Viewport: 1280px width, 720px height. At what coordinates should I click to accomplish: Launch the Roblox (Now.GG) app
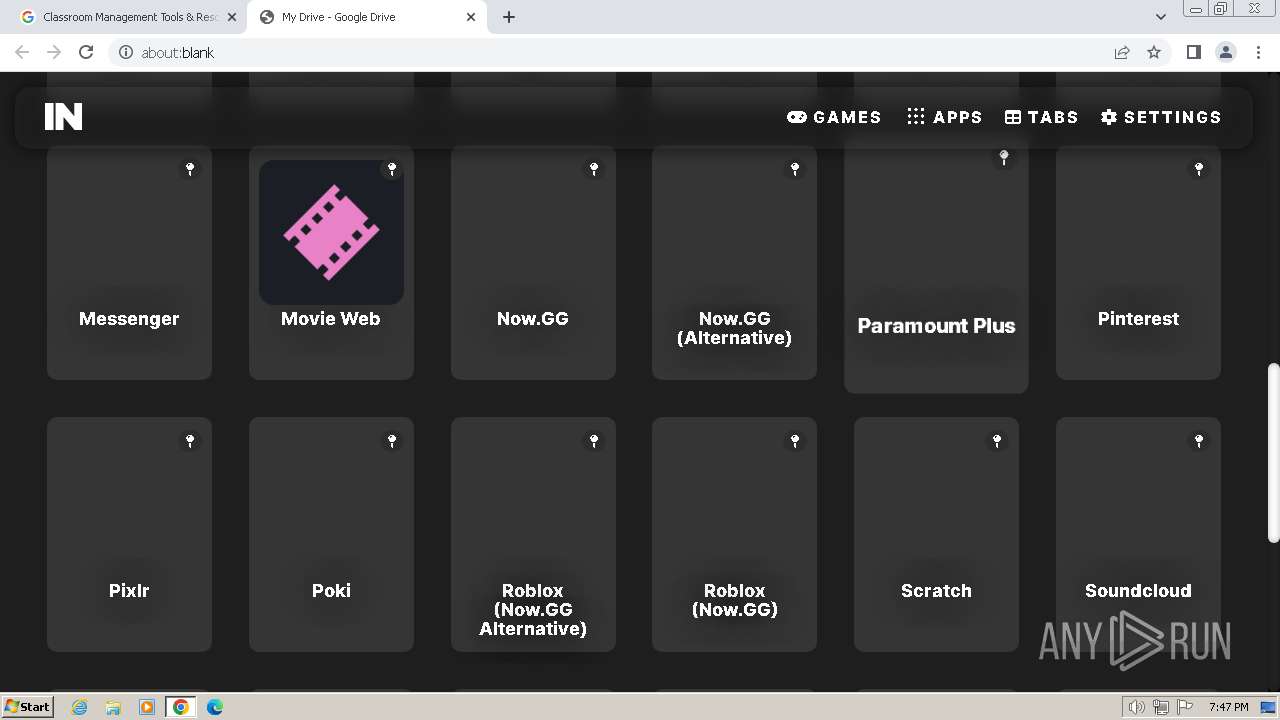[734, 535]
